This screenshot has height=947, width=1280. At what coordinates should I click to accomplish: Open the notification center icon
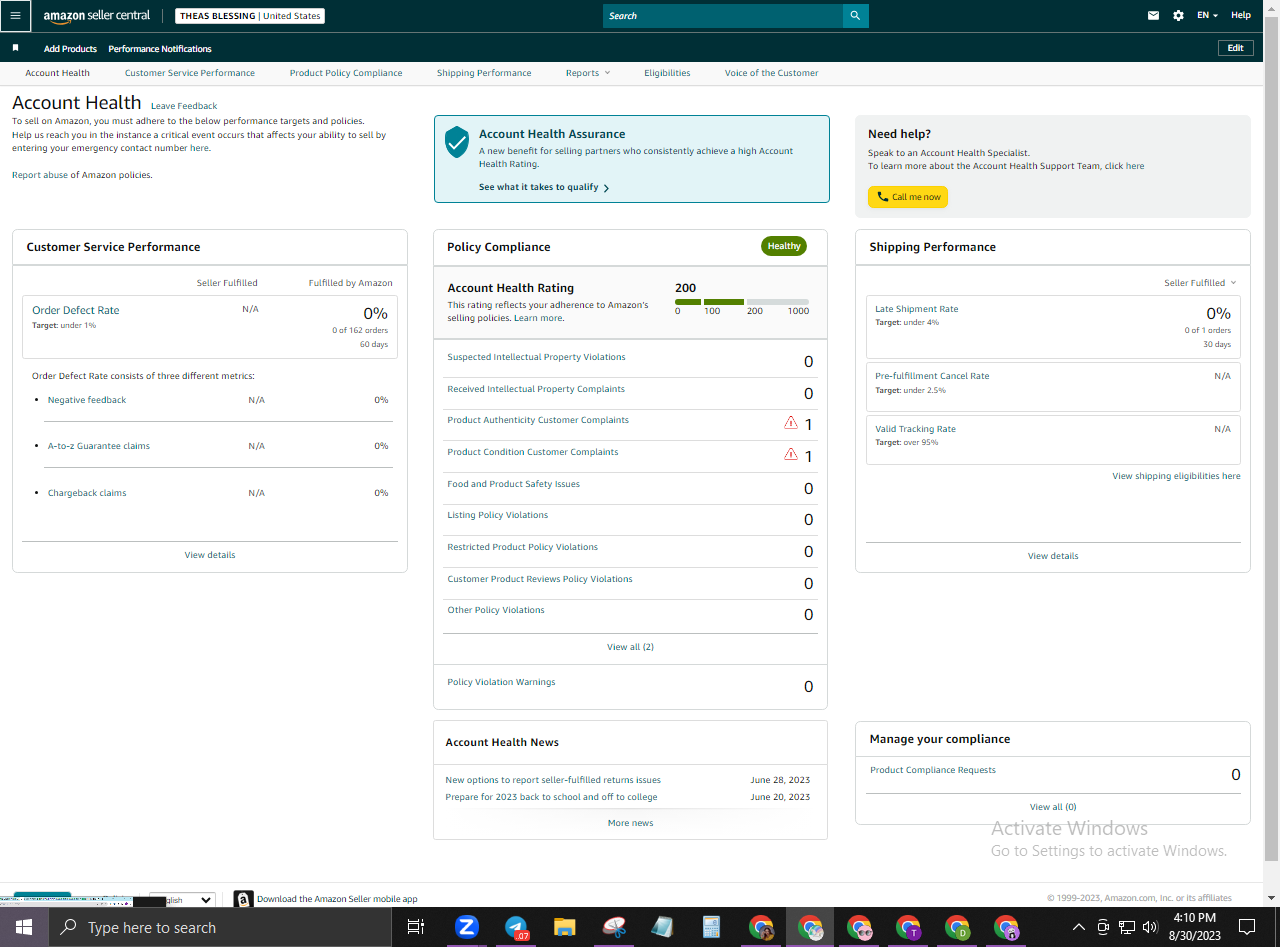pyautogui.click(x=1247, y=927)
